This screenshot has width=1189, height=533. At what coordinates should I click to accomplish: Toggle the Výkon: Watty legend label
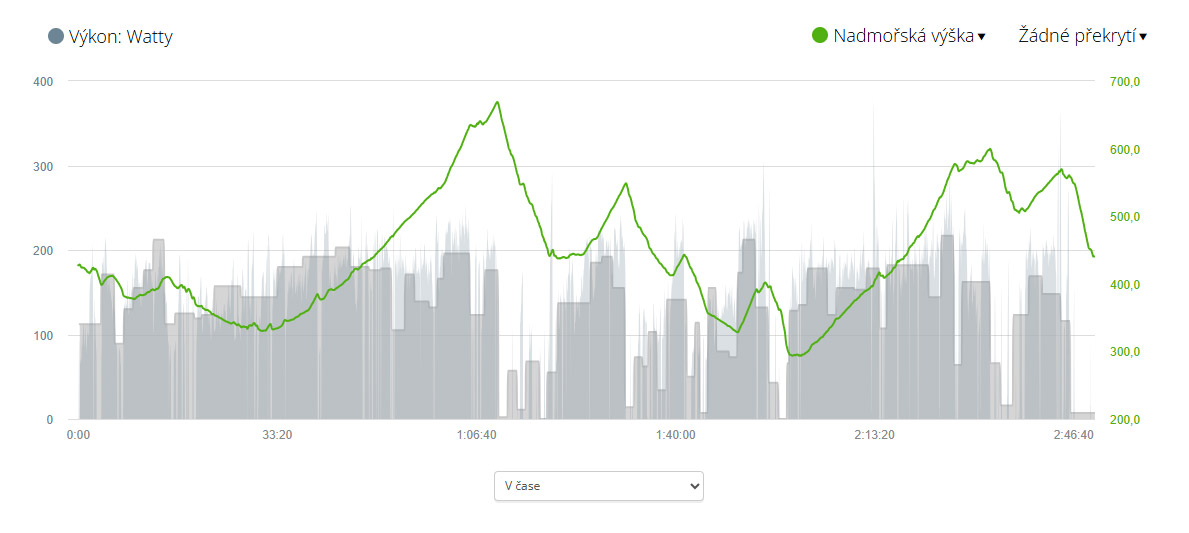point(120,37)
